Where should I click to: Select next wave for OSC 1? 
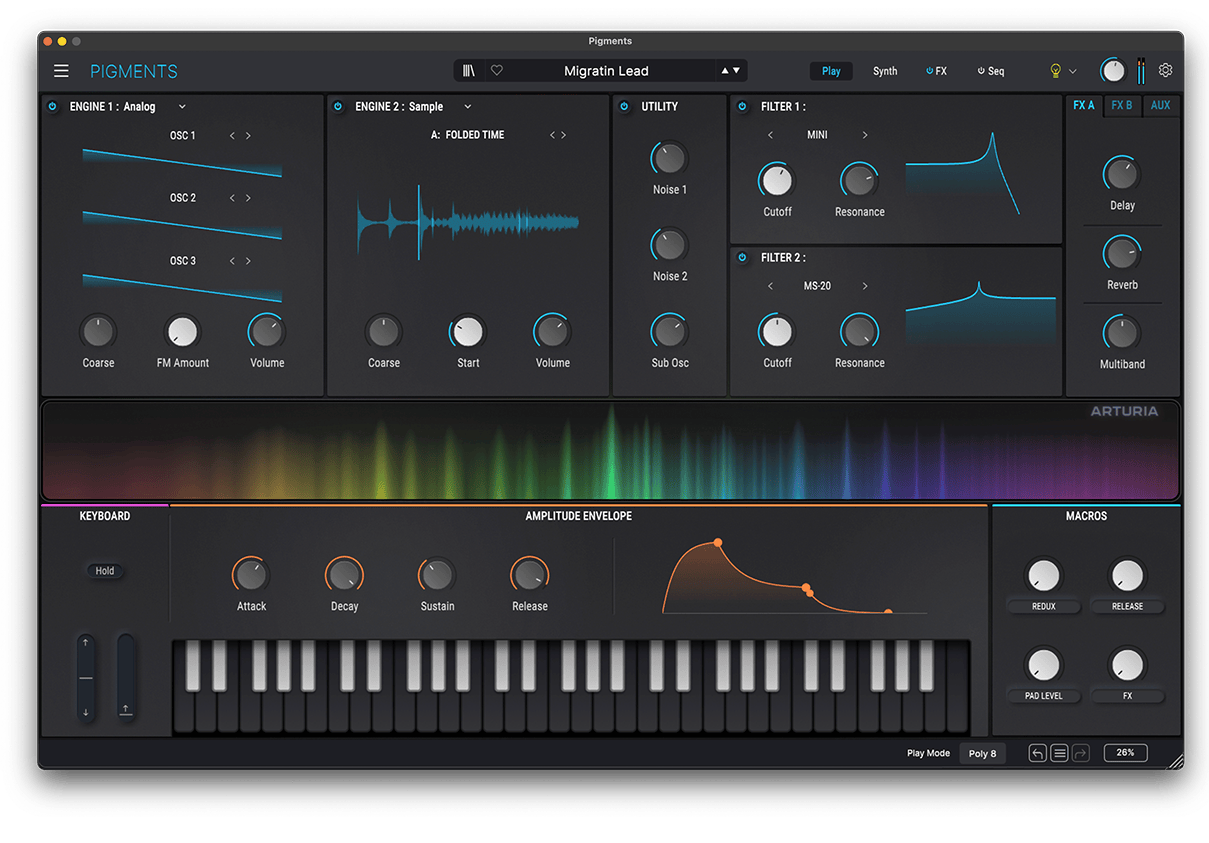(x=248, y=136)
